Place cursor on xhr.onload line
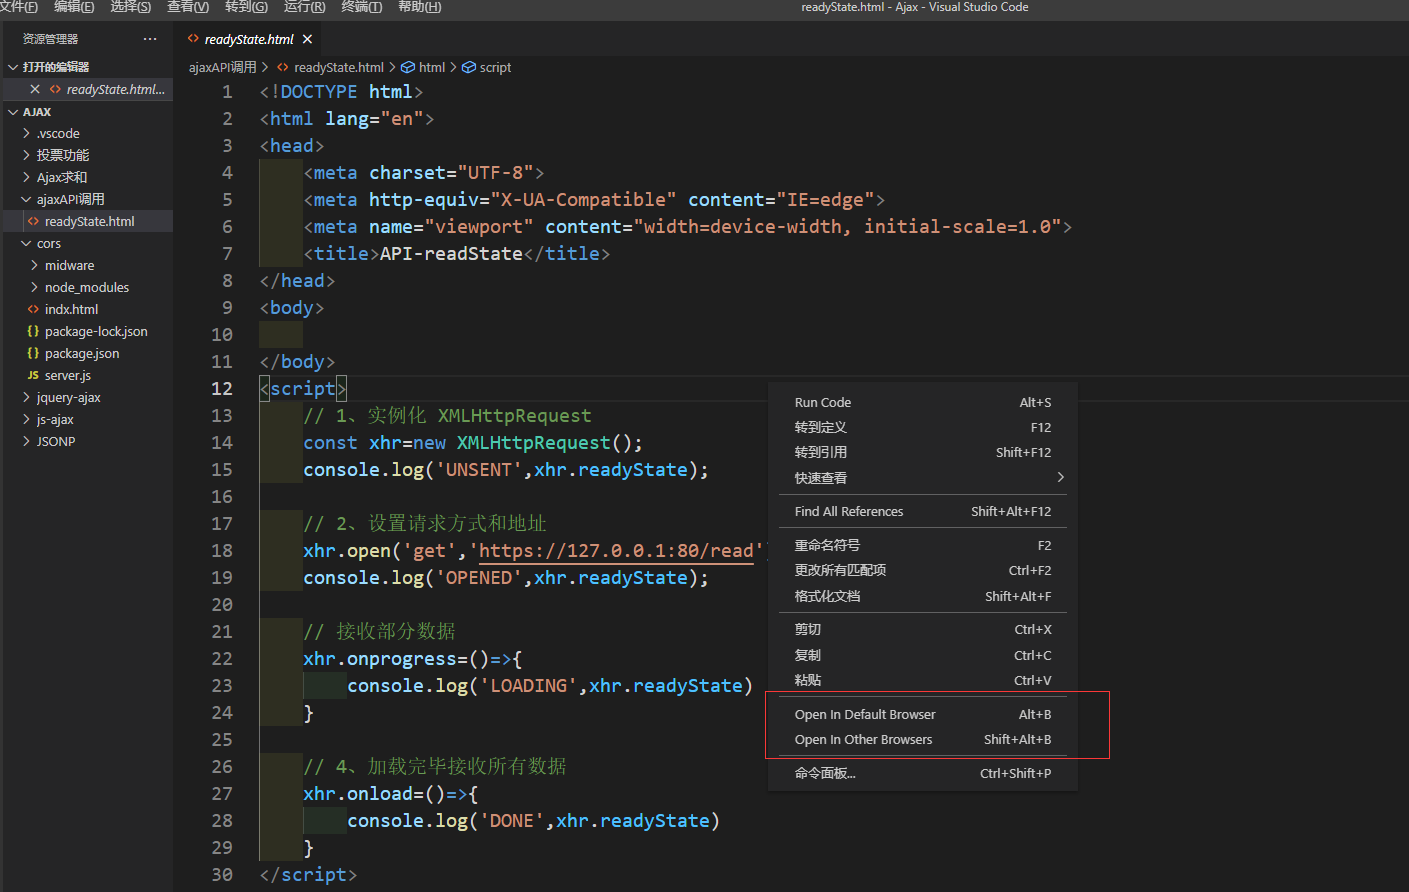 pos(391,794)
